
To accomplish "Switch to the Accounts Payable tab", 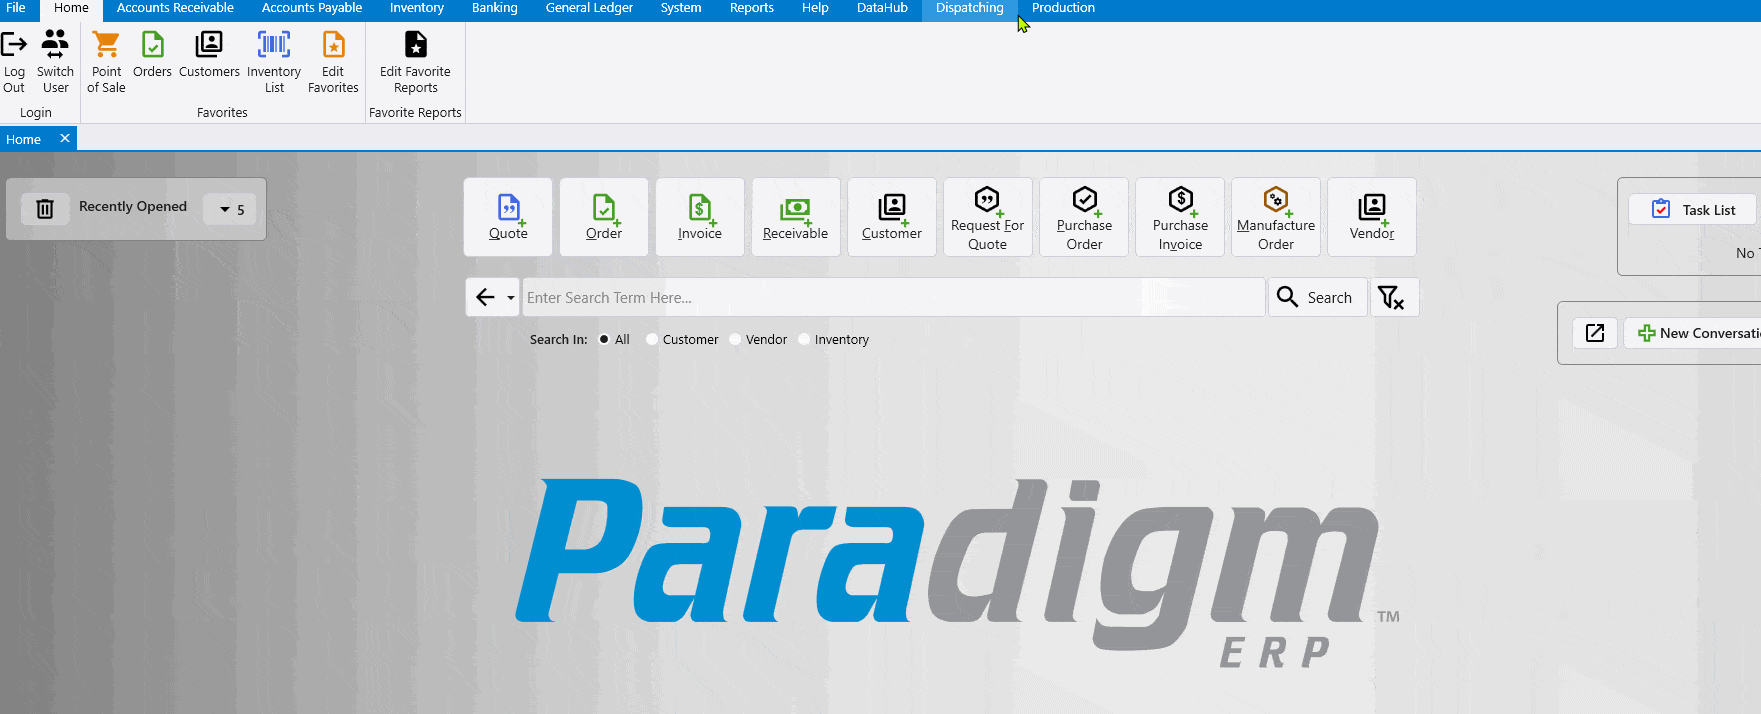I will (312, 8).
